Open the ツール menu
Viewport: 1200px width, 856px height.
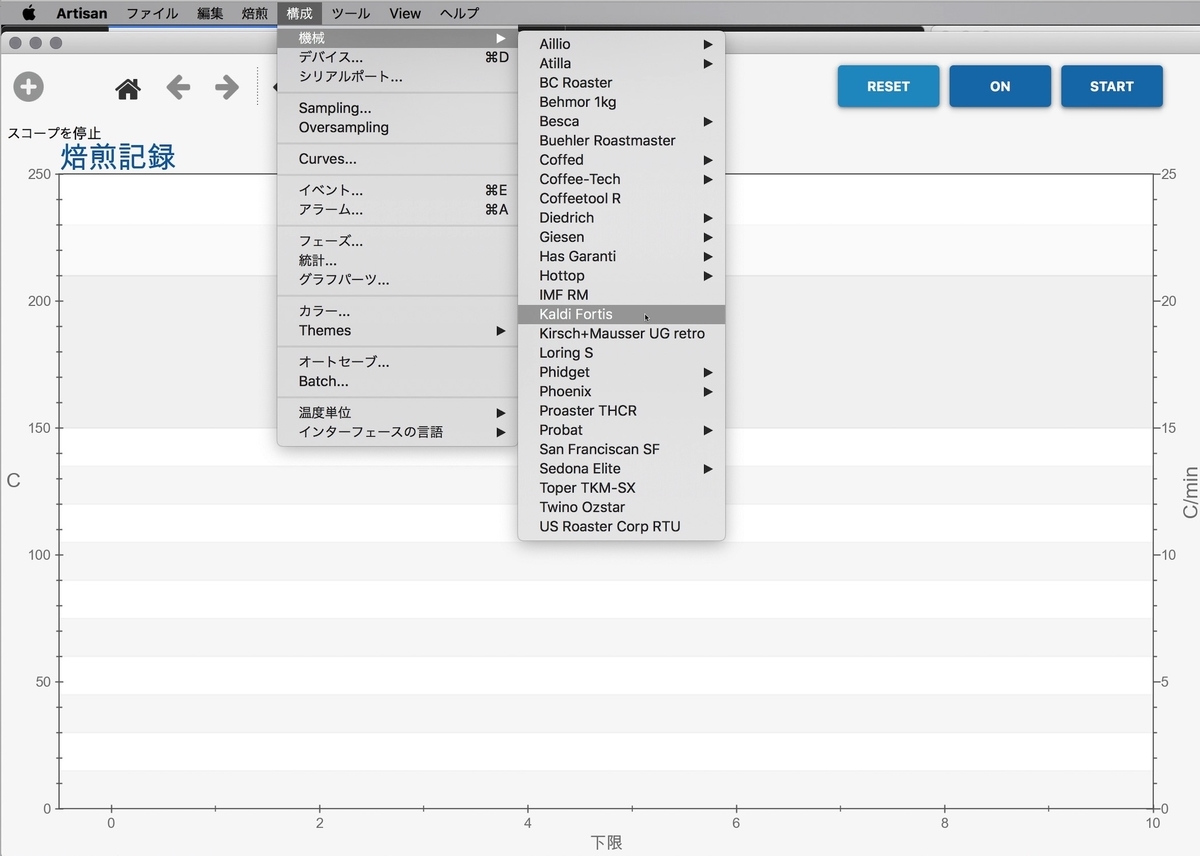click(350, 13)
